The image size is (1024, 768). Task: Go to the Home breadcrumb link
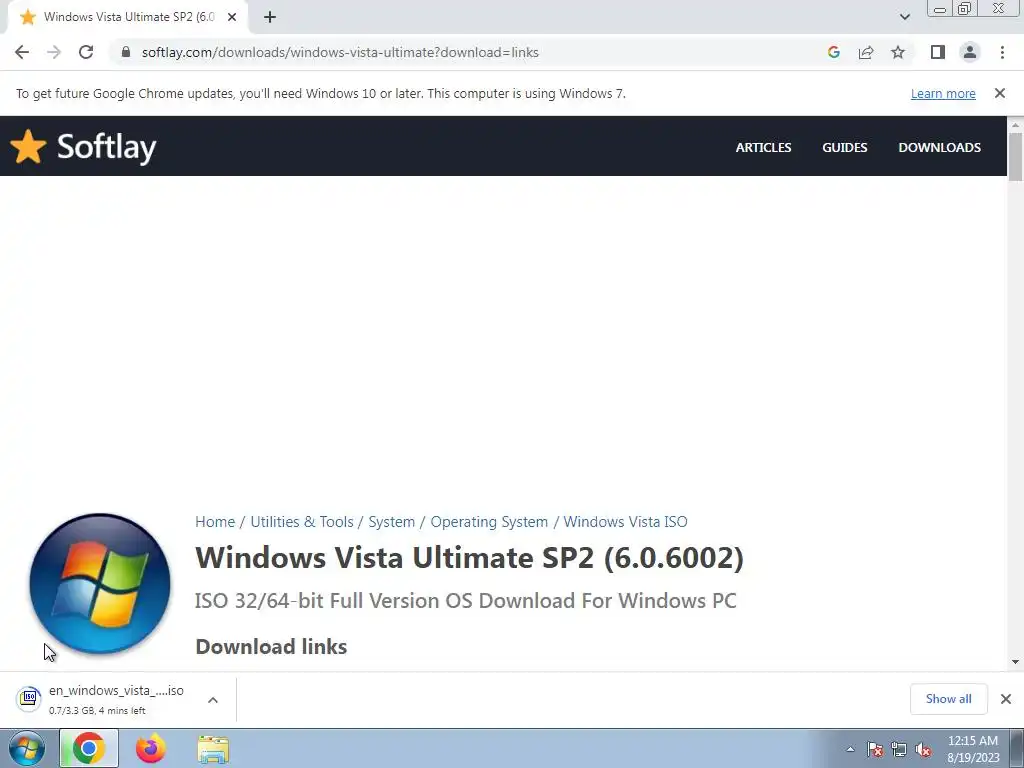pos(215,522)
